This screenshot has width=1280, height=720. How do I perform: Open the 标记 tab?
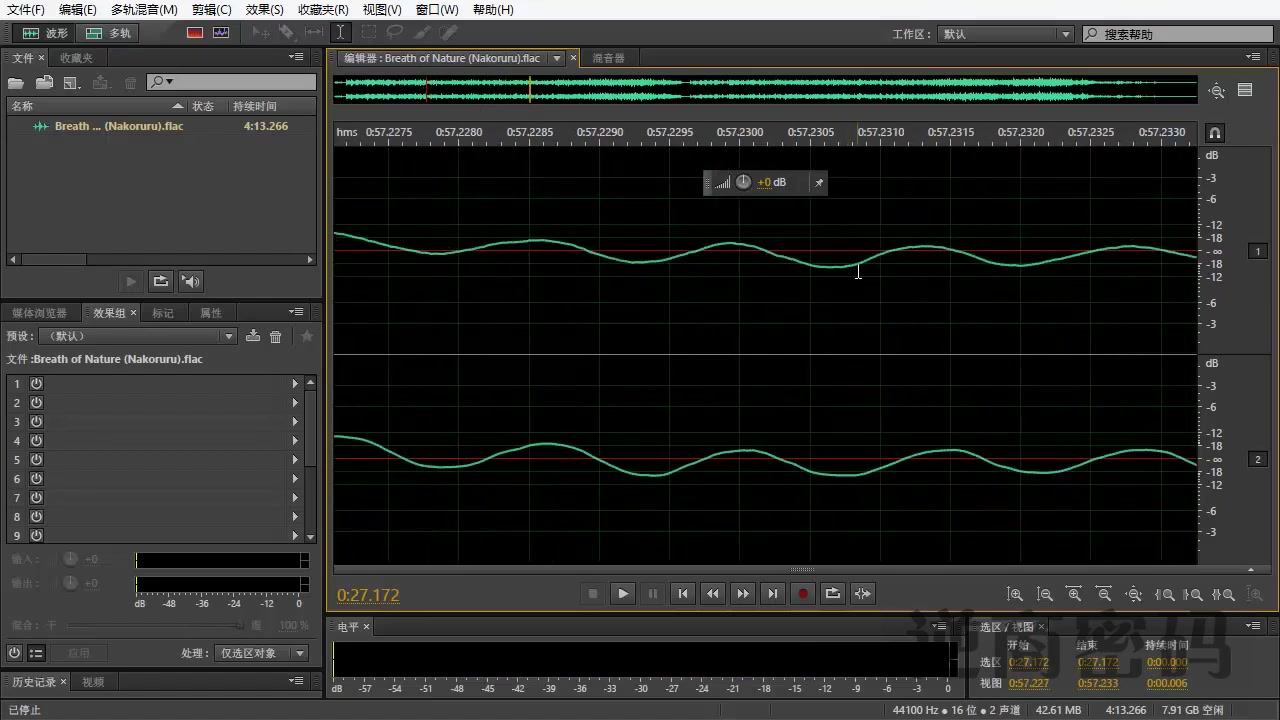pyautogui.click(x=163, y=313)
